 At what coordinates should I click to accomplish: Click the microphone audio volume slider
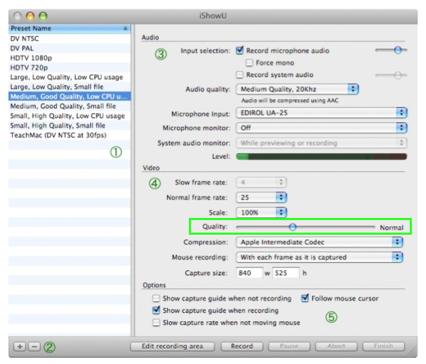(391, 50)
